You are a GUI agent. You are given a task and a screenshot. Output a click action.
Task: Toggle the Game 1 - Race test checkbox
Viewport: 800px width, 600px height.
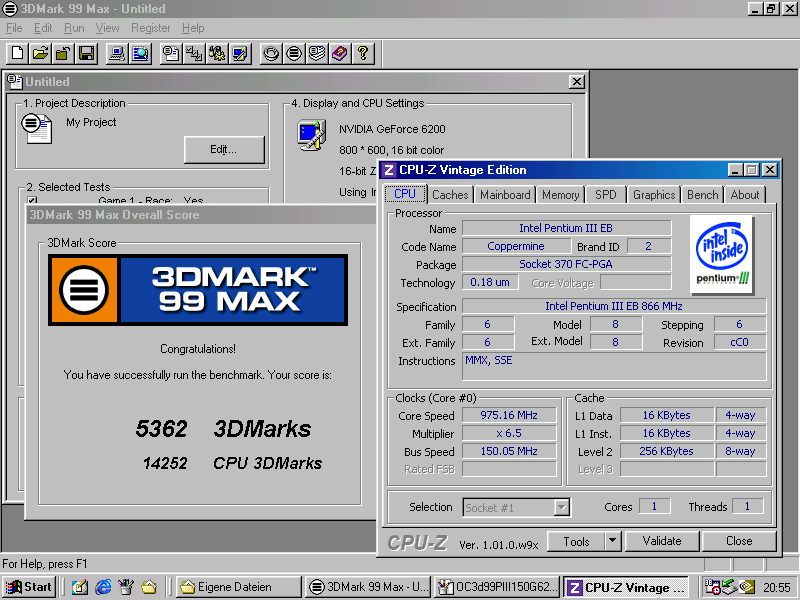(32, 201)
